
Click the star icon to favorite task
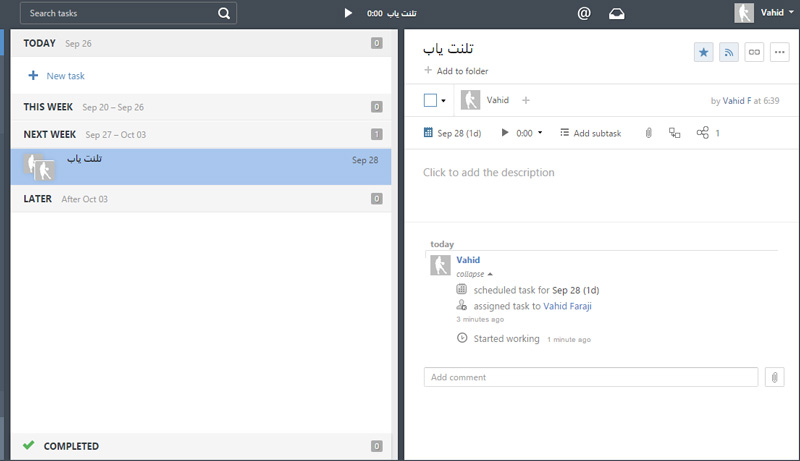click(x=704, y=53)
